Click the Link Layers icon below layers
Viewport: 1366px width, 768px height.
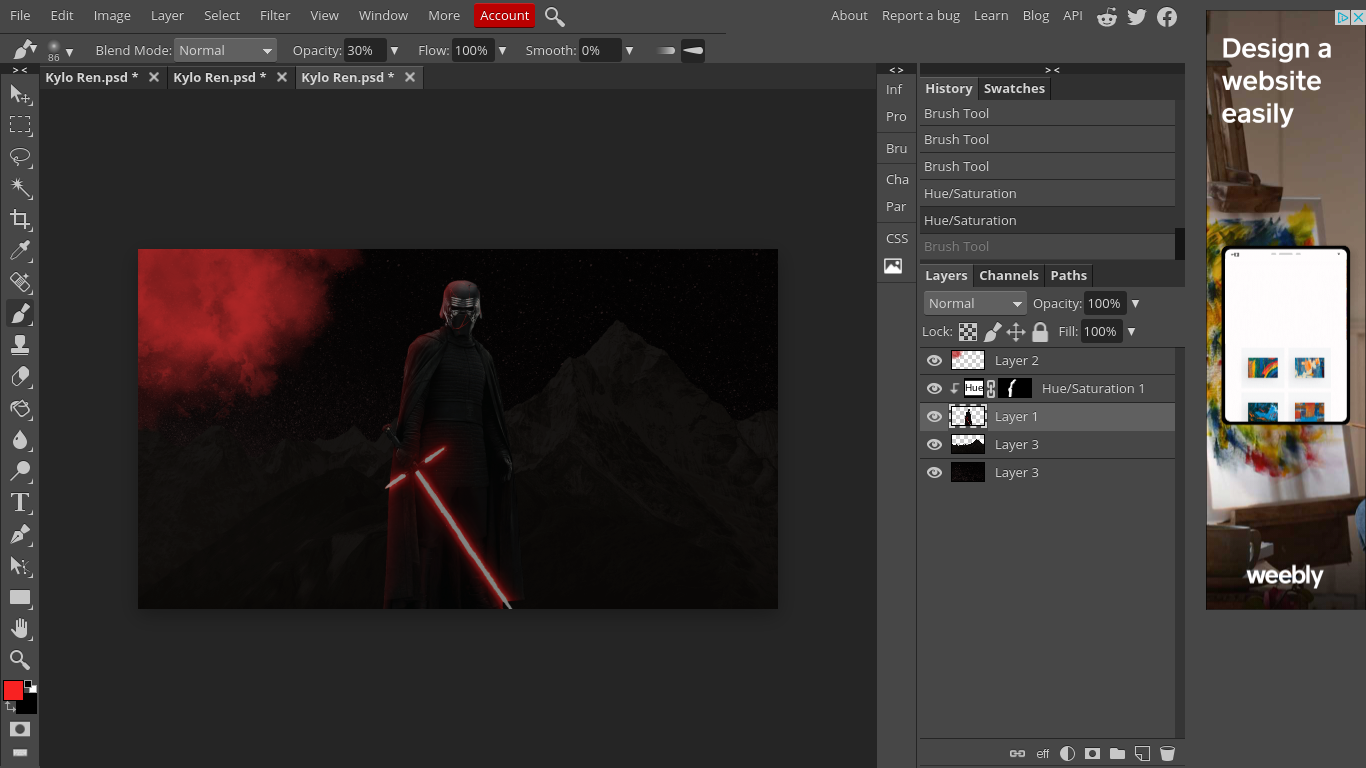[x=1017, y=754]
